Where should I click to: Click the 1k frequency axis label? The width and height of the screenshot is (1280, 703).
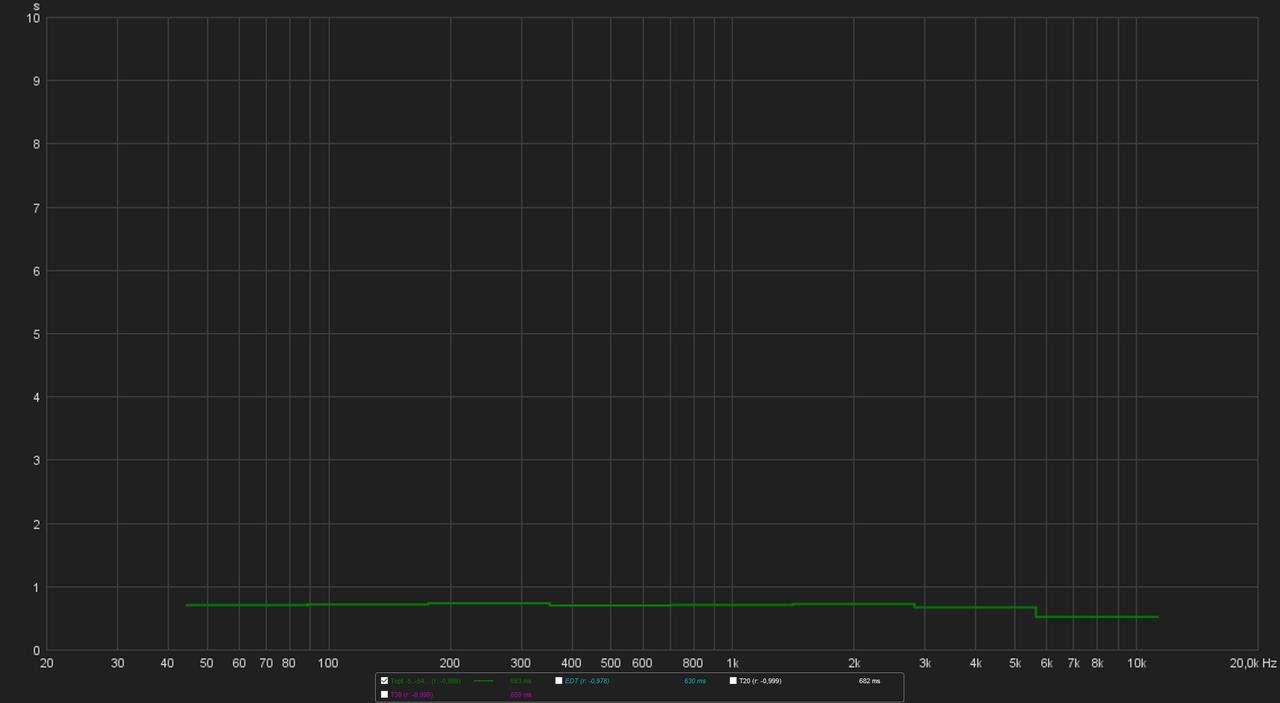pyautogui.click(x=732, y=663)
